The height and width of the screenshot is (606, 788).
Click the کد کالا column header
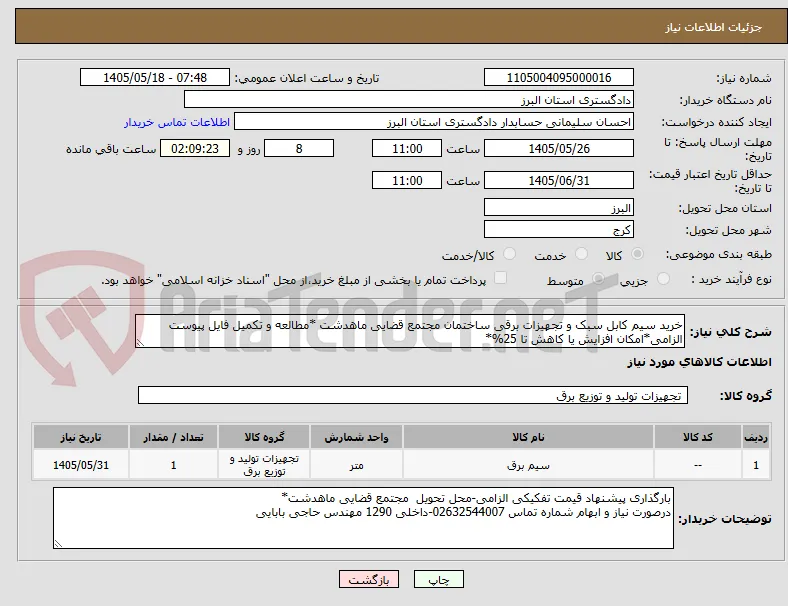point(698,437)
